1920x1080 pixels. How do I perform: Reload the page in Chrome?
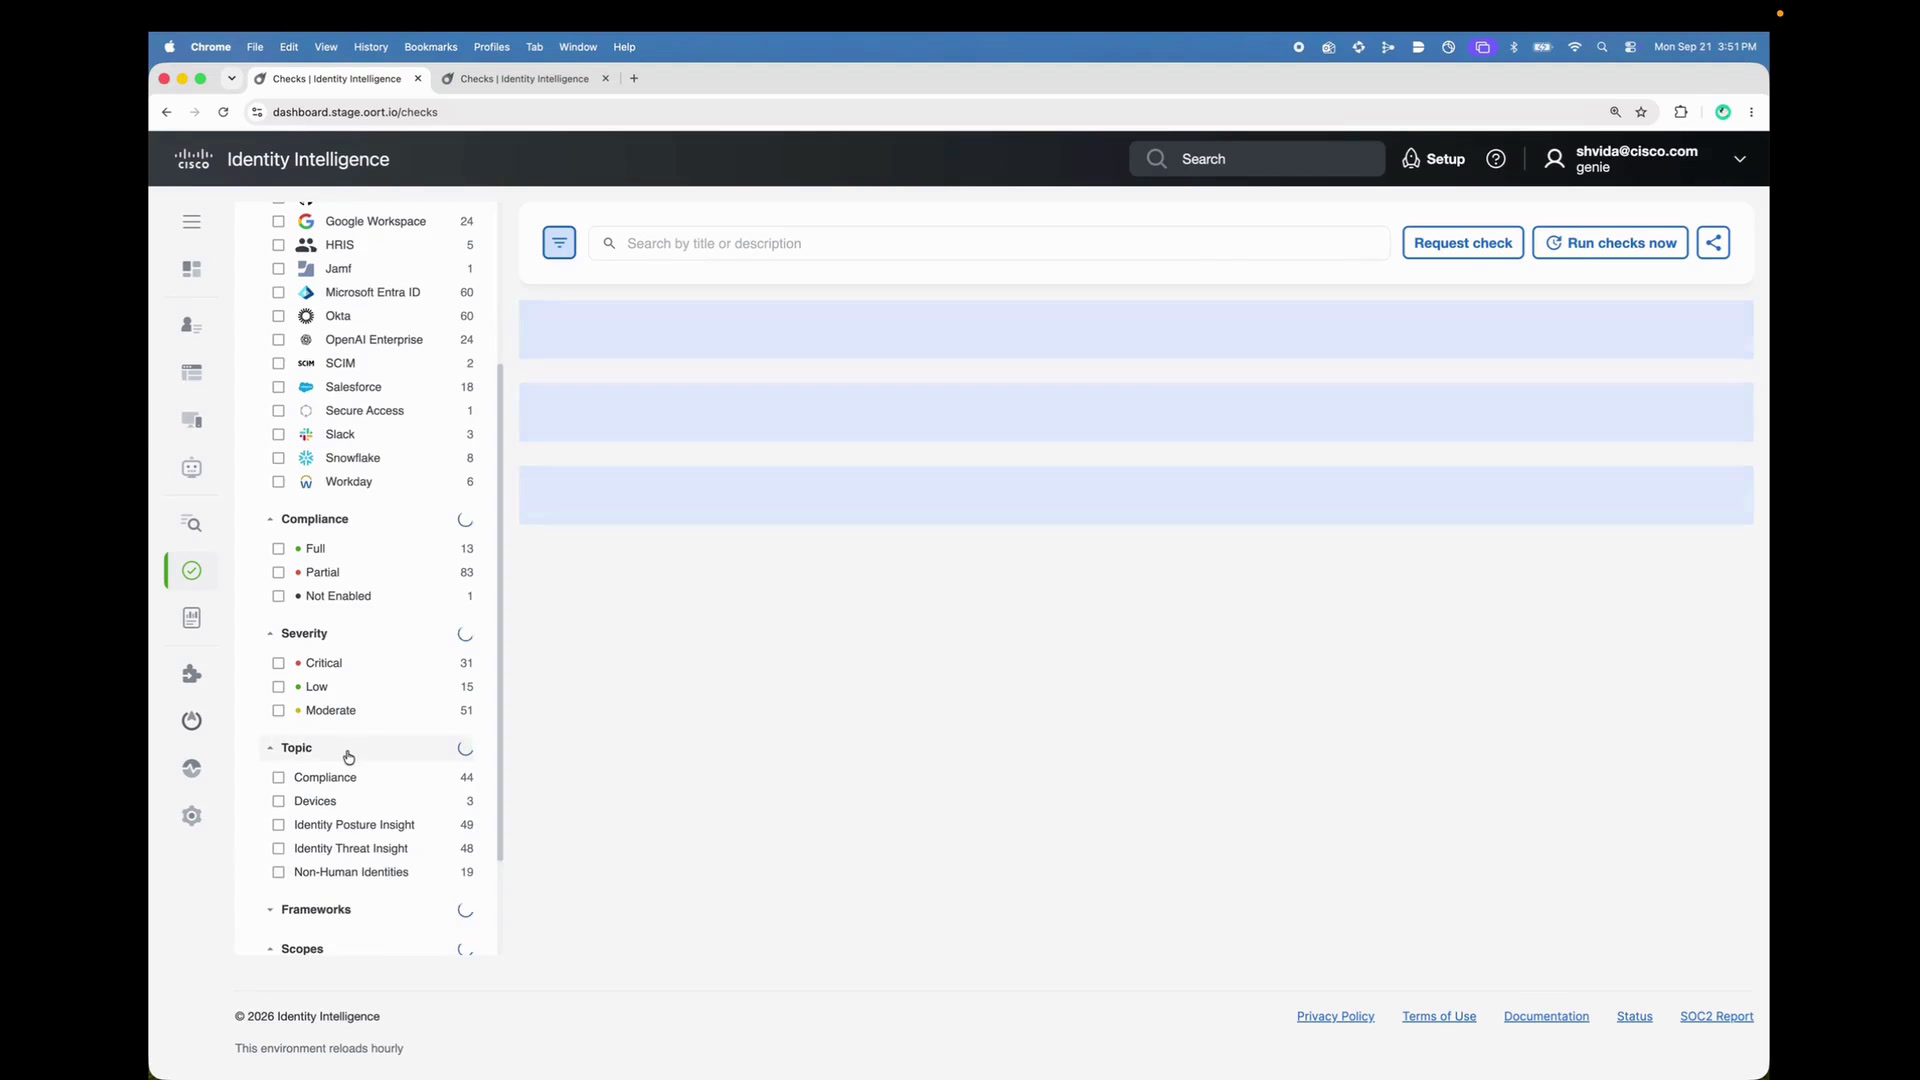pos(223,112)
